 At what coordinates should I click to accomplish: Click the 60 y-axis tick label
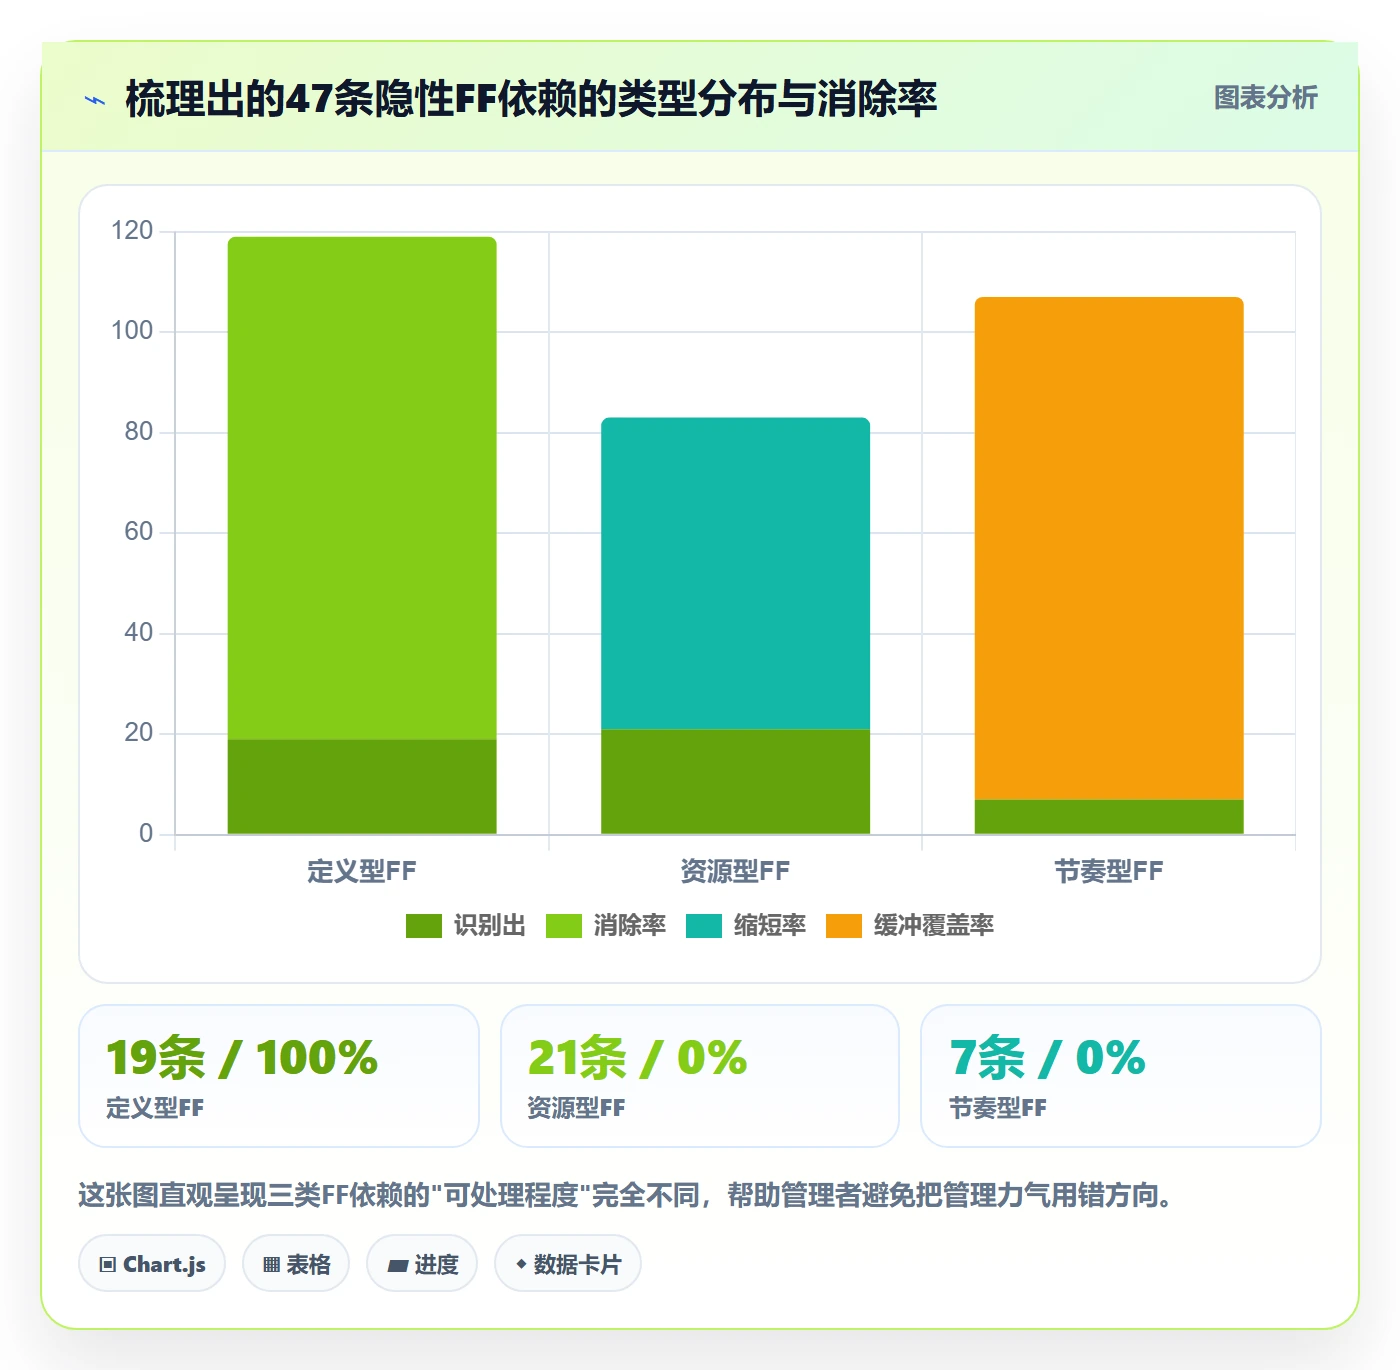[138, 532]
